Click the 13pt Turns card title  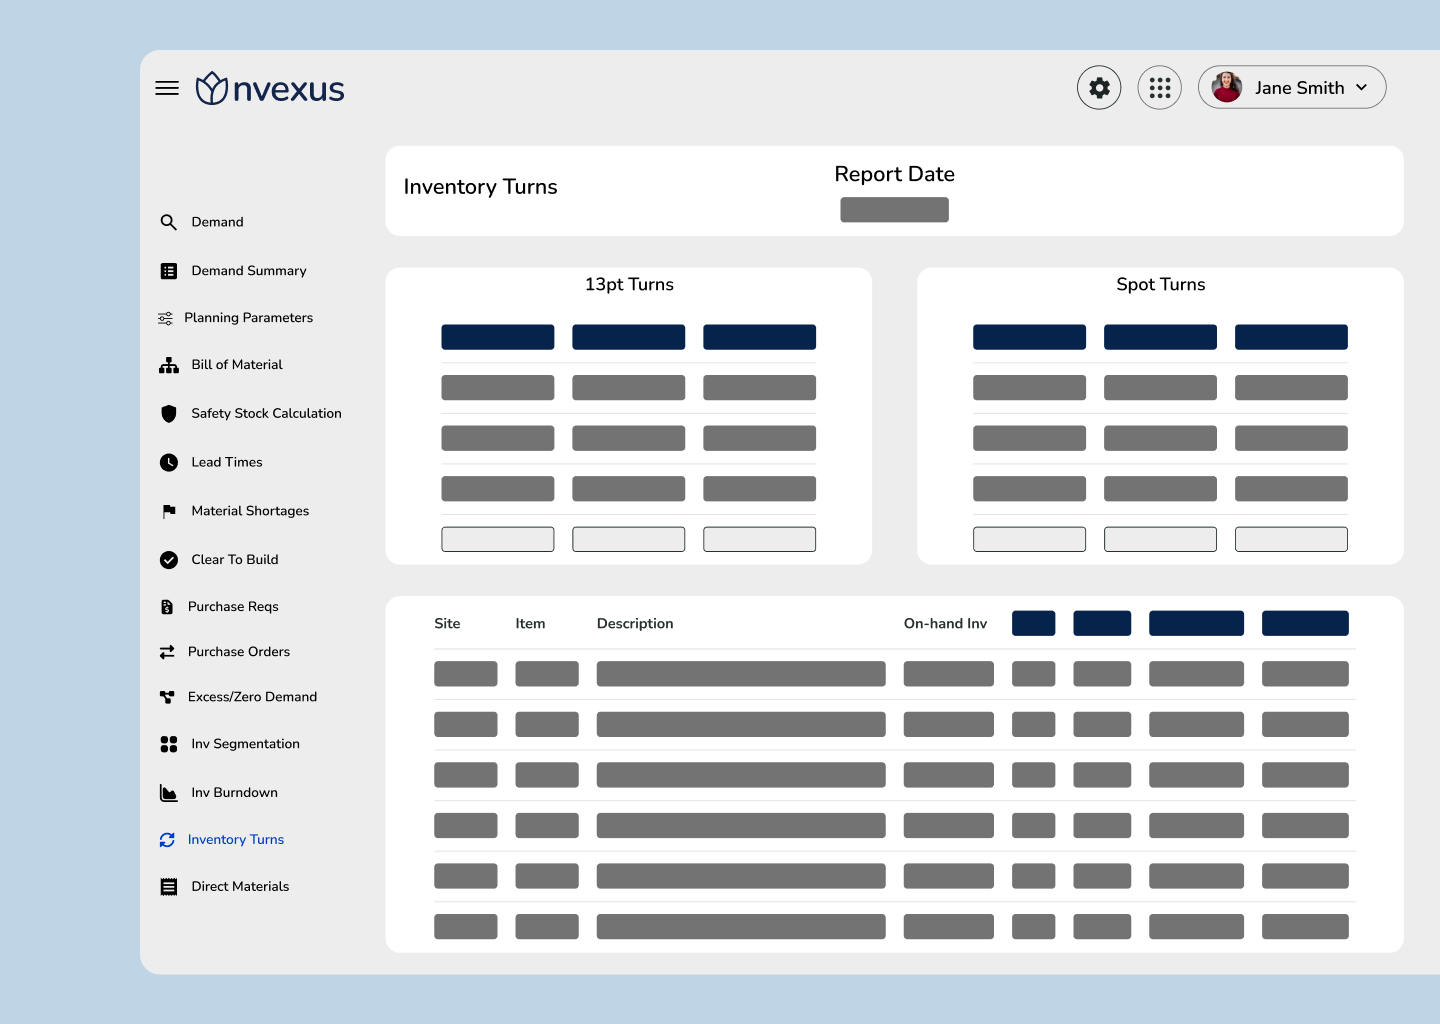pyautogui.click(x=629, y=285)
